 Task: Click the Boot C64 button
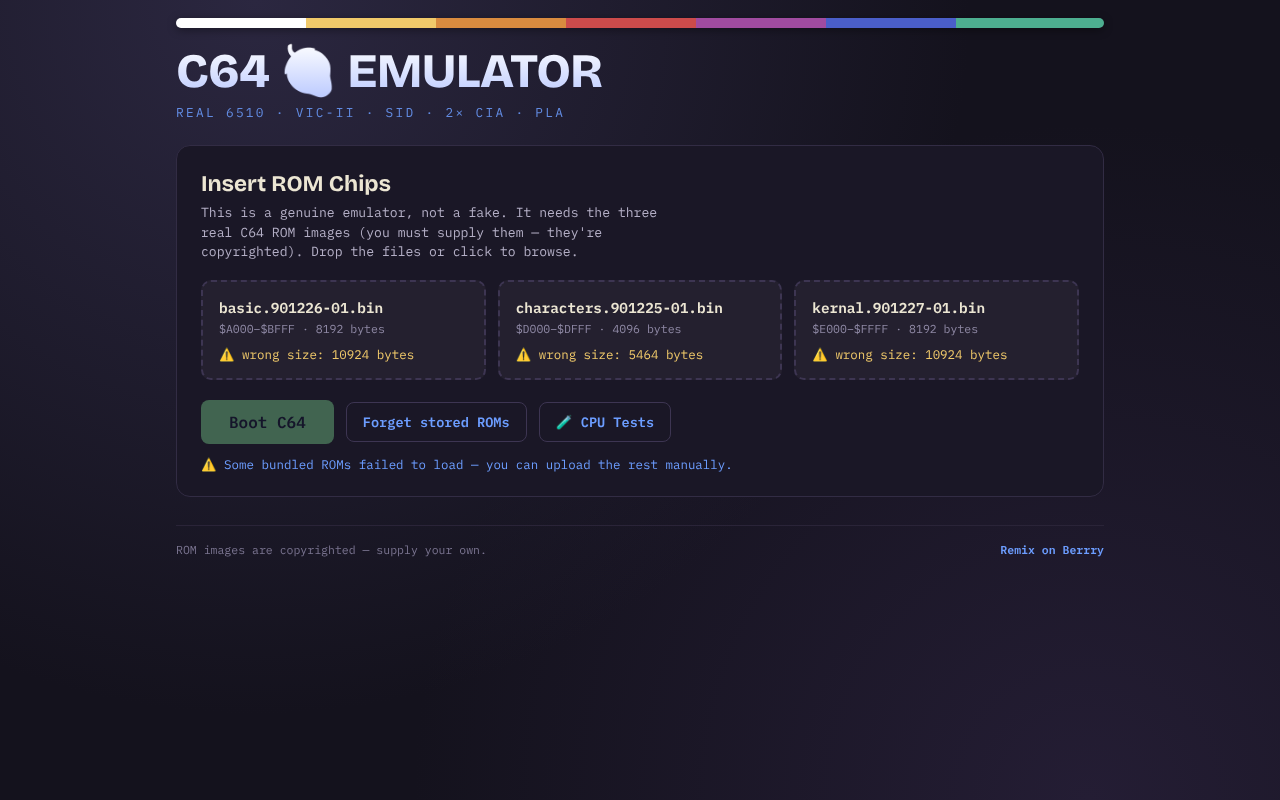tap(267, 422)
